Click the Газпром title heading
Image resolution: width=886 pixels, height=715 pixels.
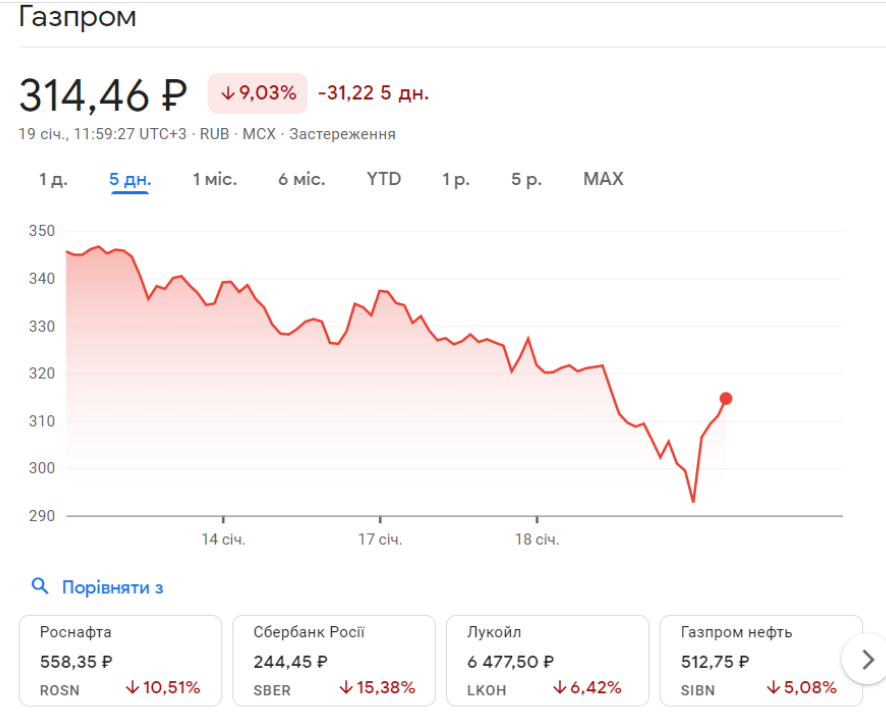78,17
